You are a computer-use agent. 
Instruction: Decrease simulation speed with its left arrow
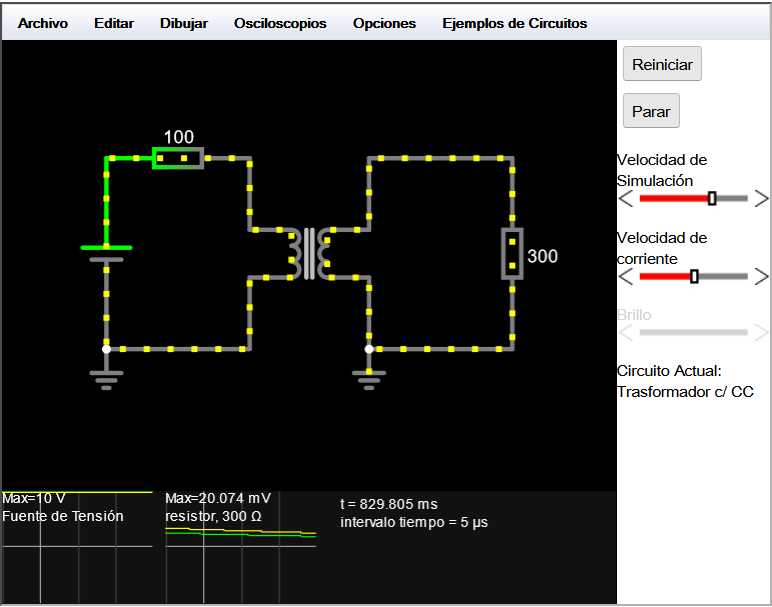[x=626, y=199]
